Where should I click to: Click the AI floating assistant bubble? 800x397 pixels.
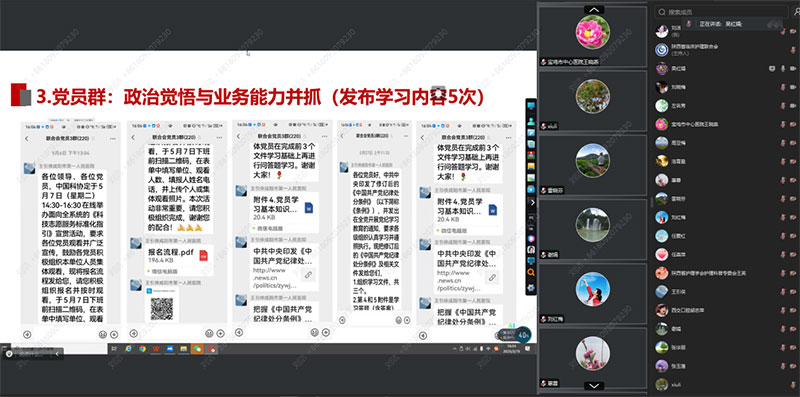[x=516, y=334]
